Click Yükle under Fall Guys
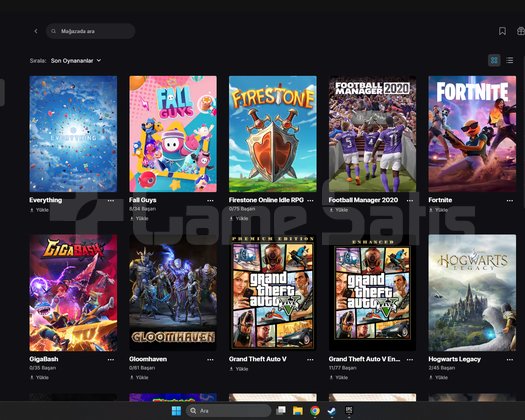This screenshot has height=420, width=525. 139,218
